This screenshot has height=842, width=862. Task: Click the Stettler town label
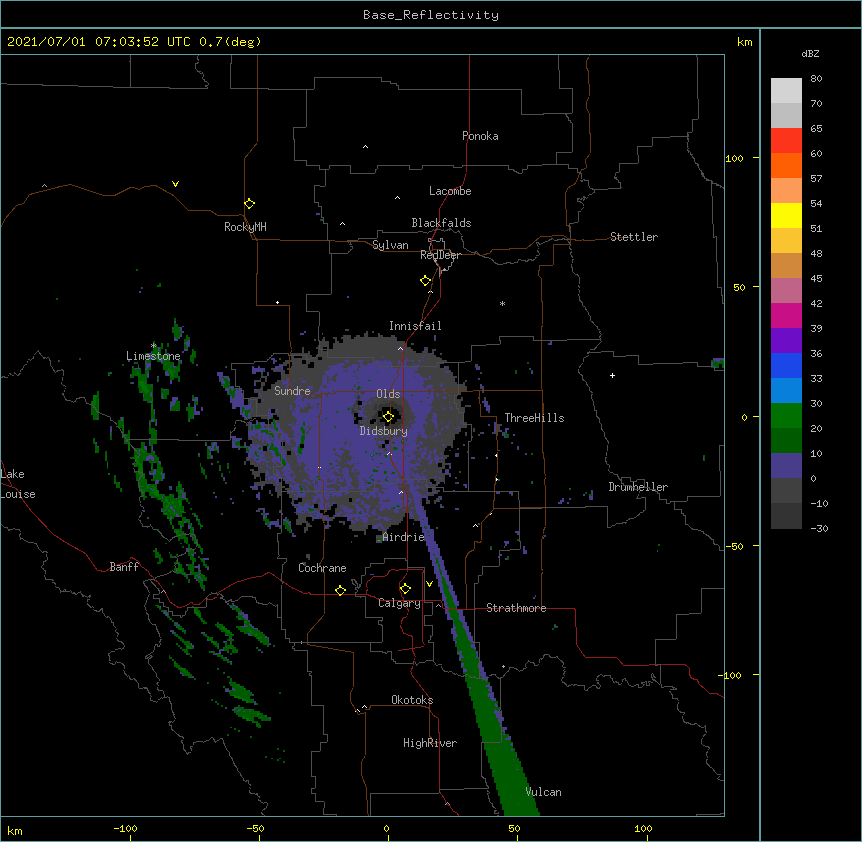[634, 237]
